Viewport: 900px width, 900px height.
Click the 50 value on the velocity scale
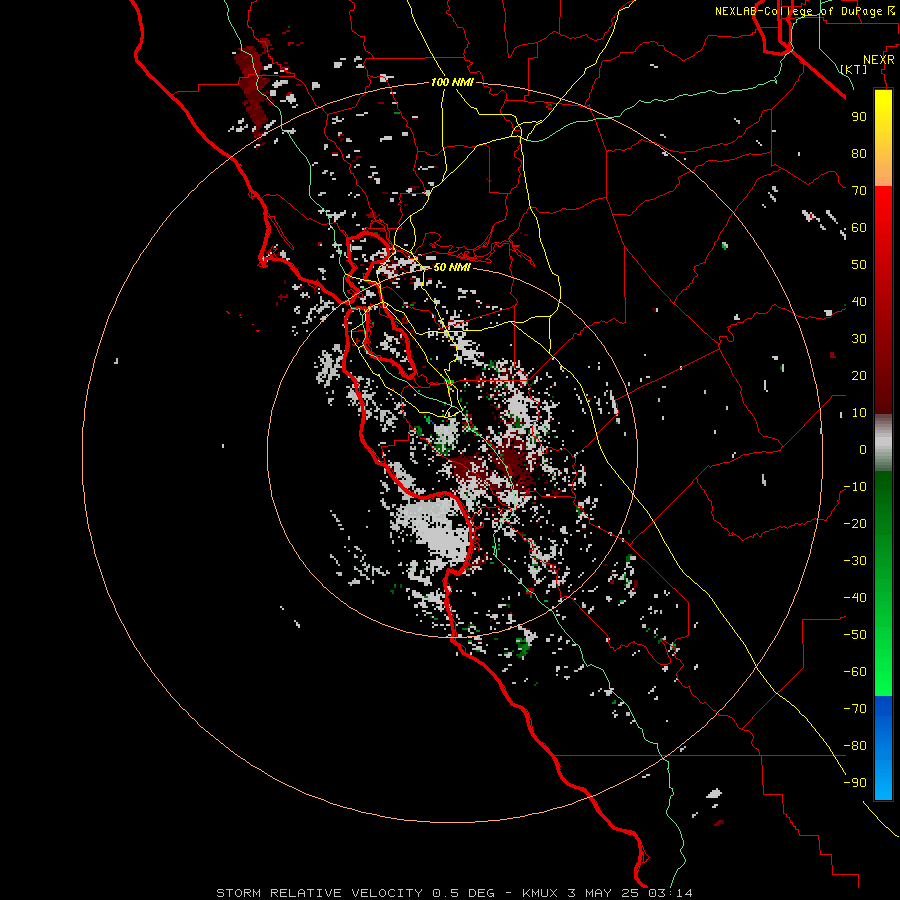point(859,265)
